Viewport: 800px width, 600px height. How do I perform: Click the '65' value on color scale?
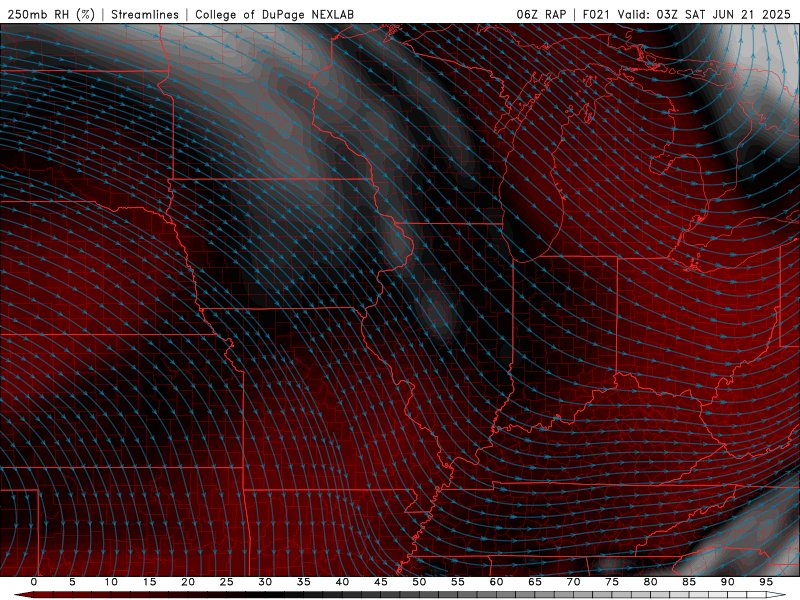click(535, 582)
